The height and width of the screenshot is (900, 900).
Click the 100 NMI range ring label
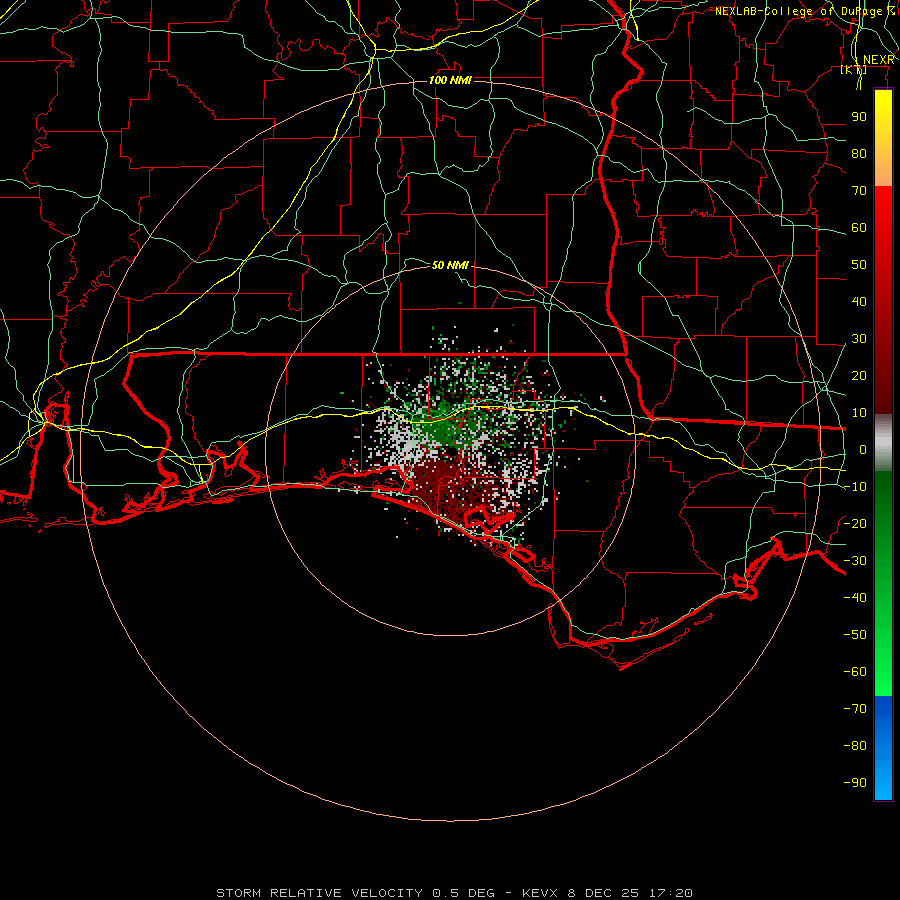[451, 80]
